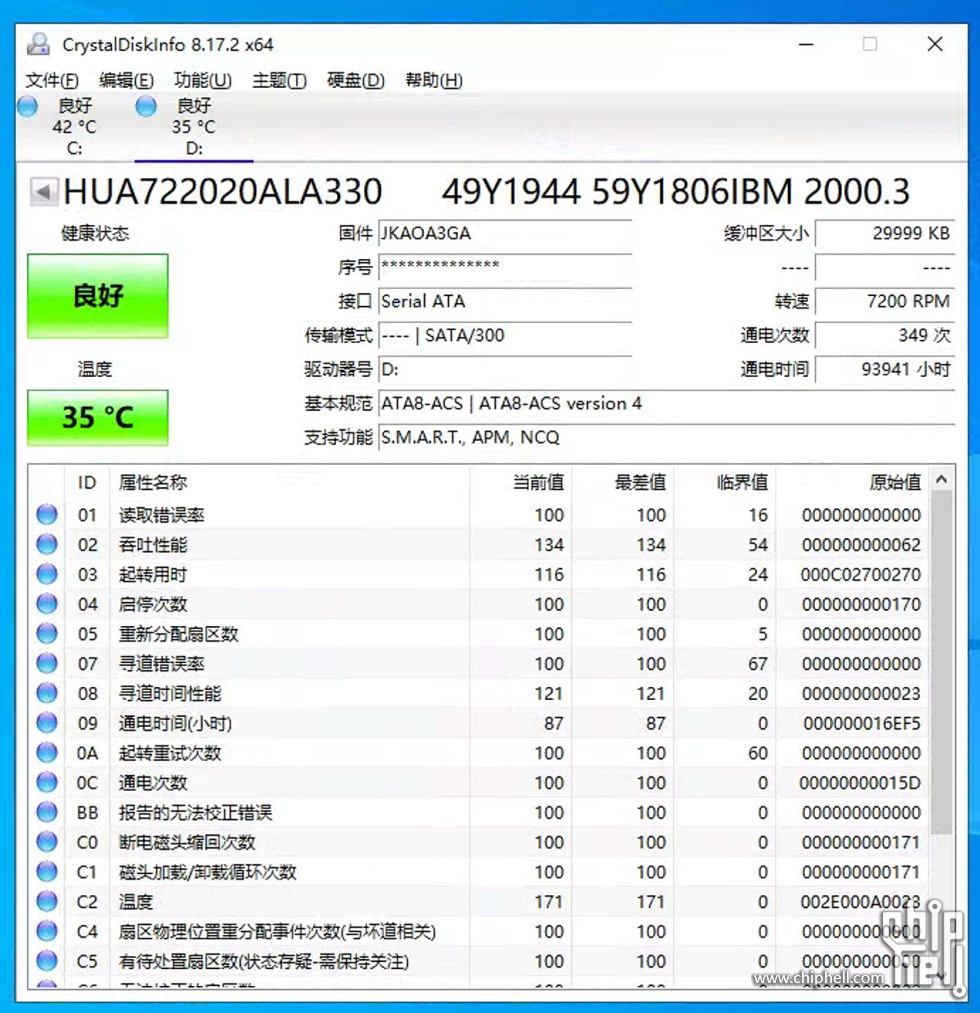Click the 驱动器号 field showing D:

(x=505, y=370)
